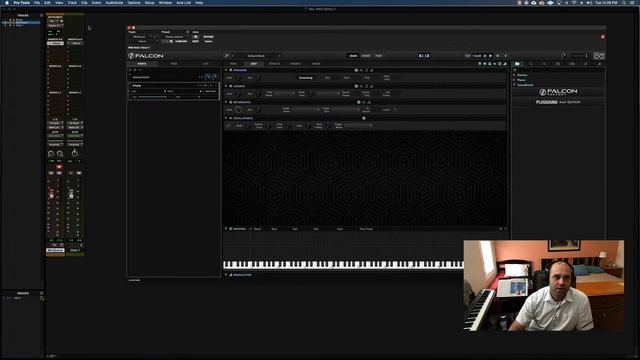Click the Program gain knob
640x360 pixels.
(x=238, y=78)
